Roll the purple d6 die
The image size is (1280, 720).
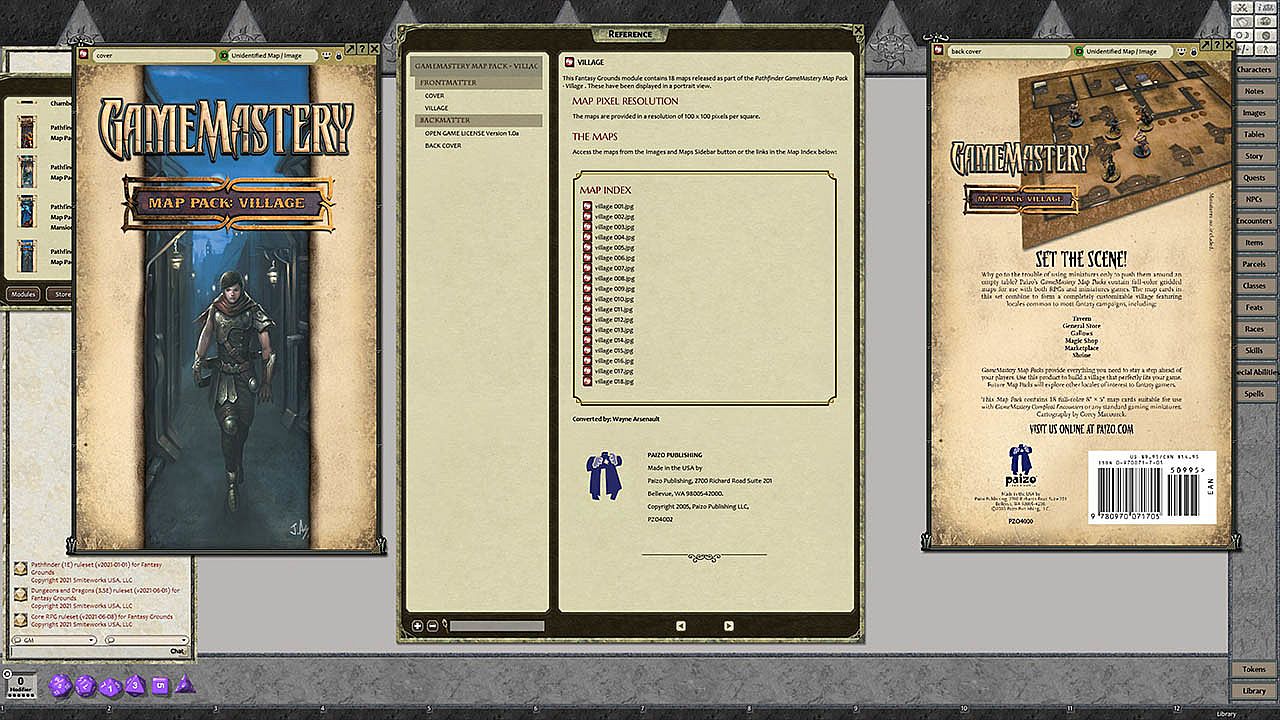point(160,686)
